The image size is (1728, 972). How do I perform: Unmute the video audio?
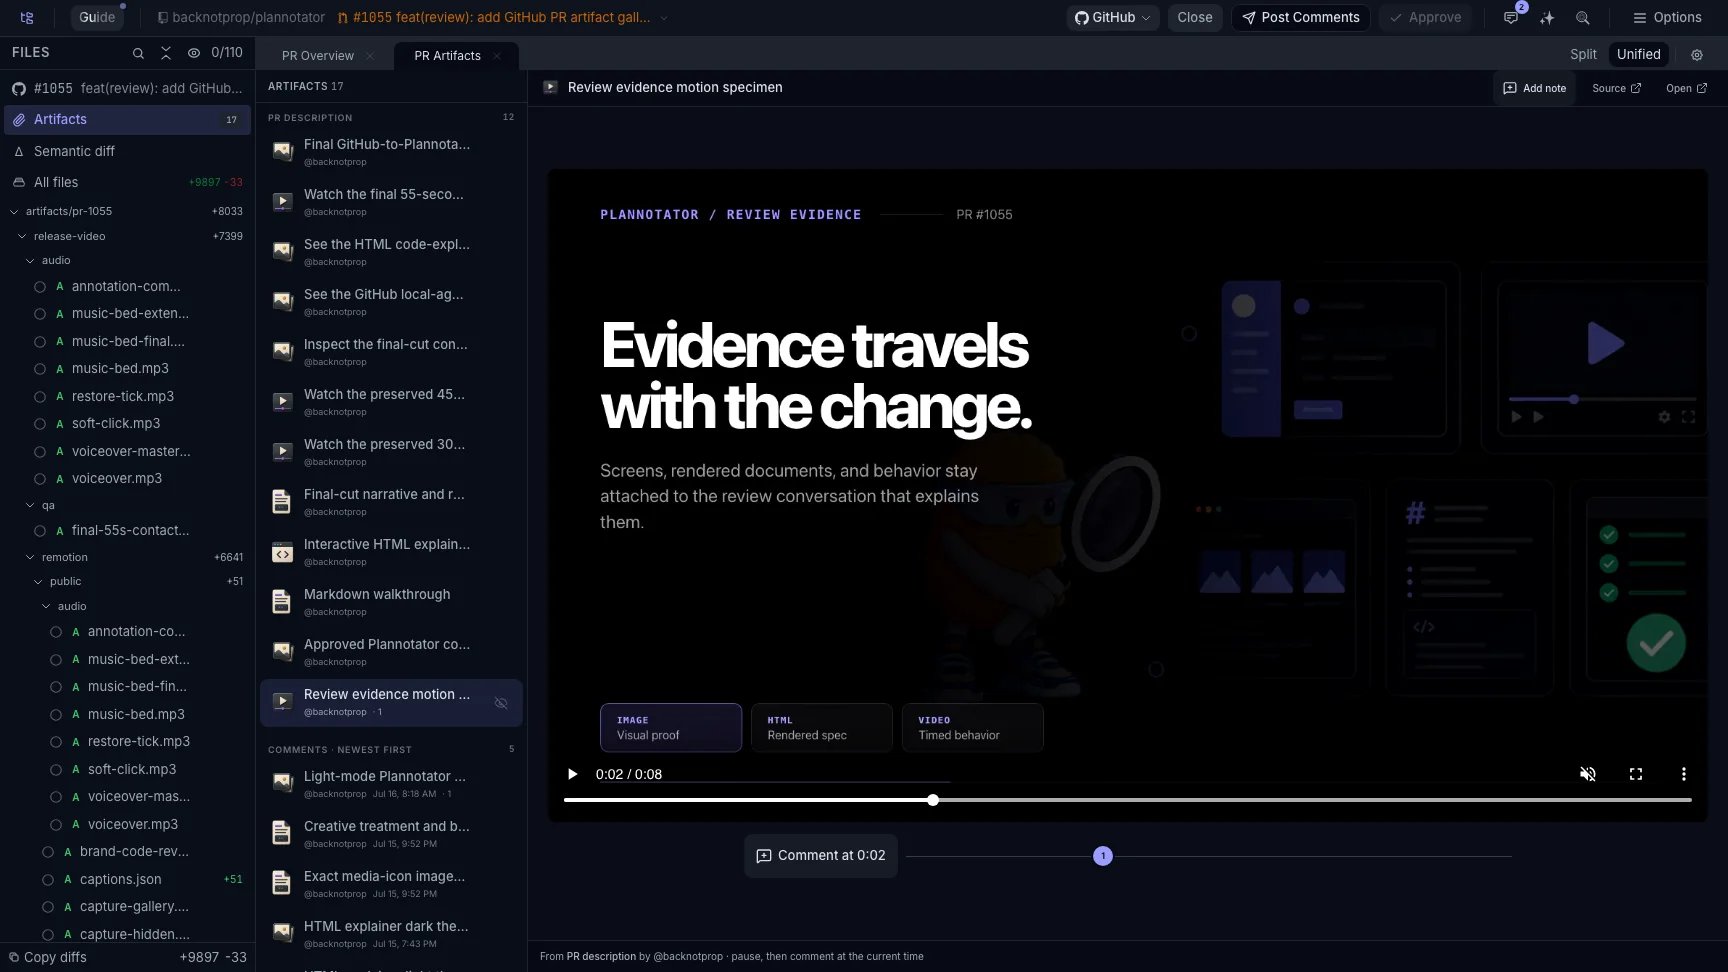1587,774
